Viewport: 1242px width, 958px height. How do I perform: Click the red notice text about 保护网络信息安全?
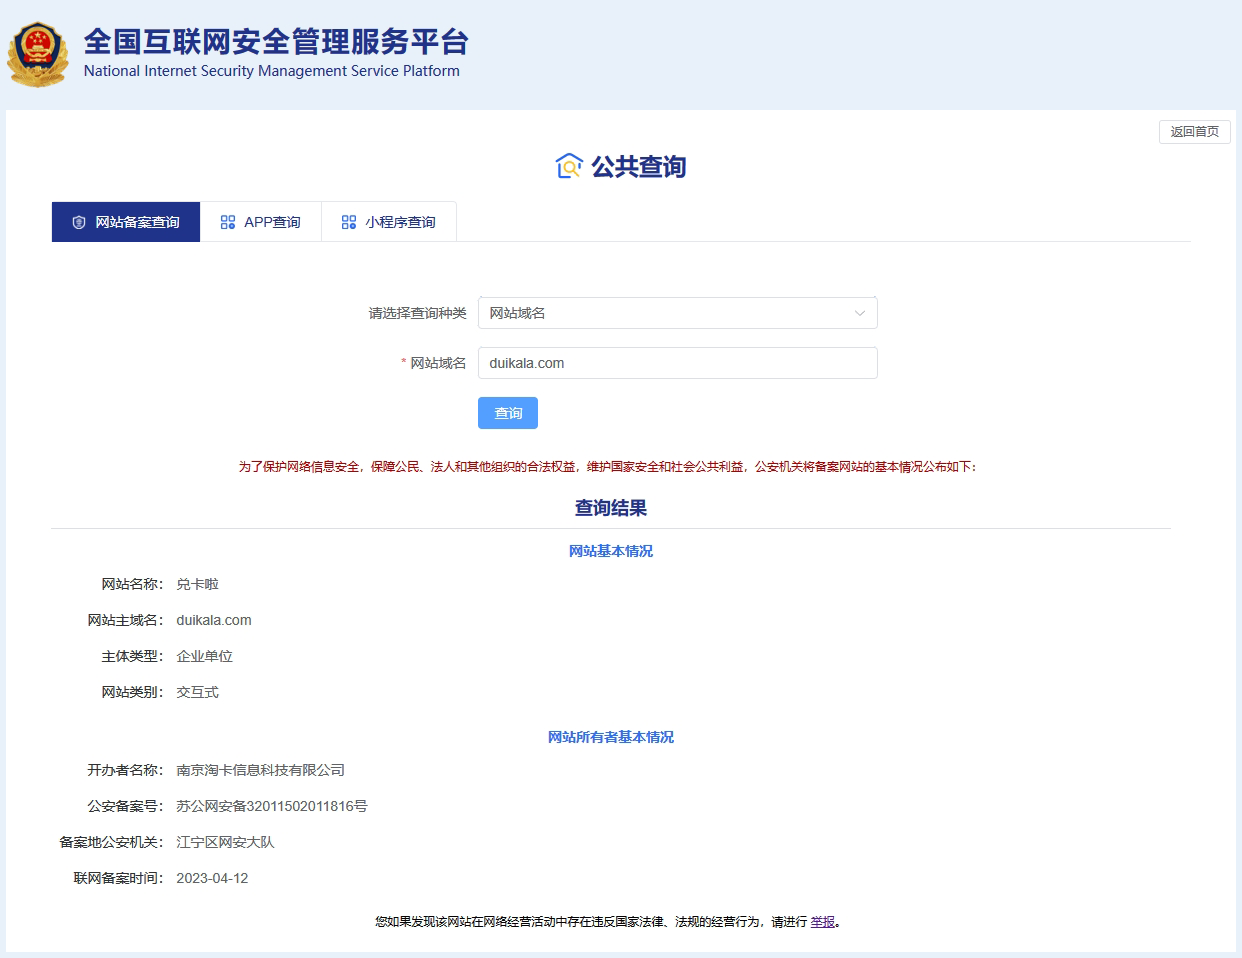607,467
